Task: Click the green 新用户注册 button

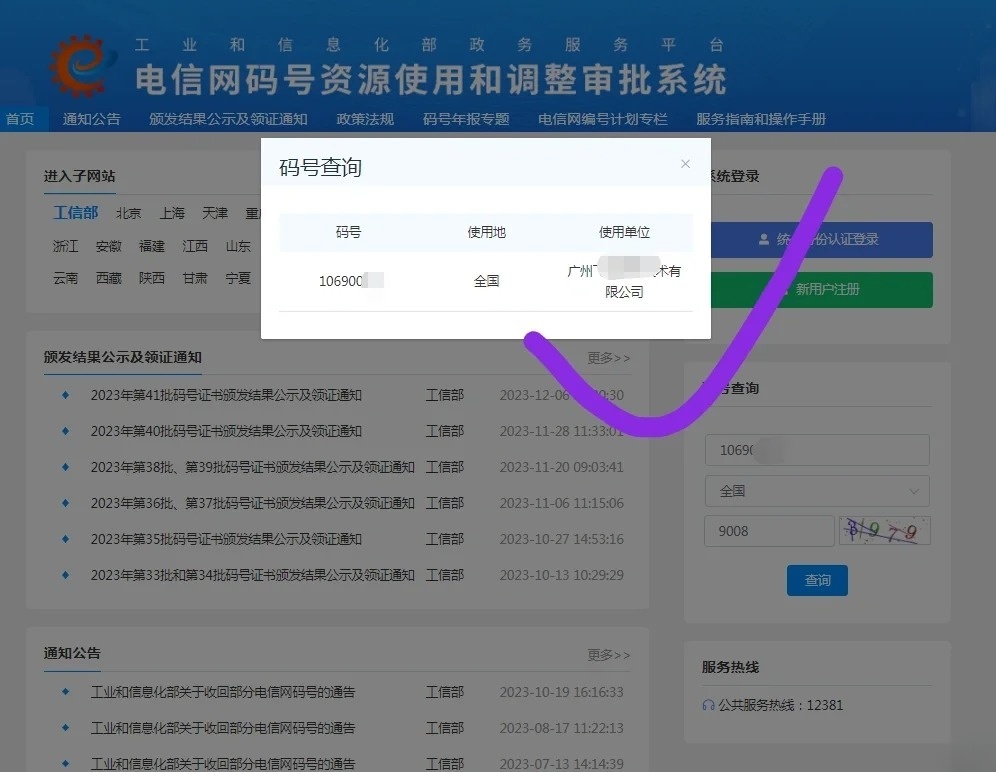Action: click(817, 289)
